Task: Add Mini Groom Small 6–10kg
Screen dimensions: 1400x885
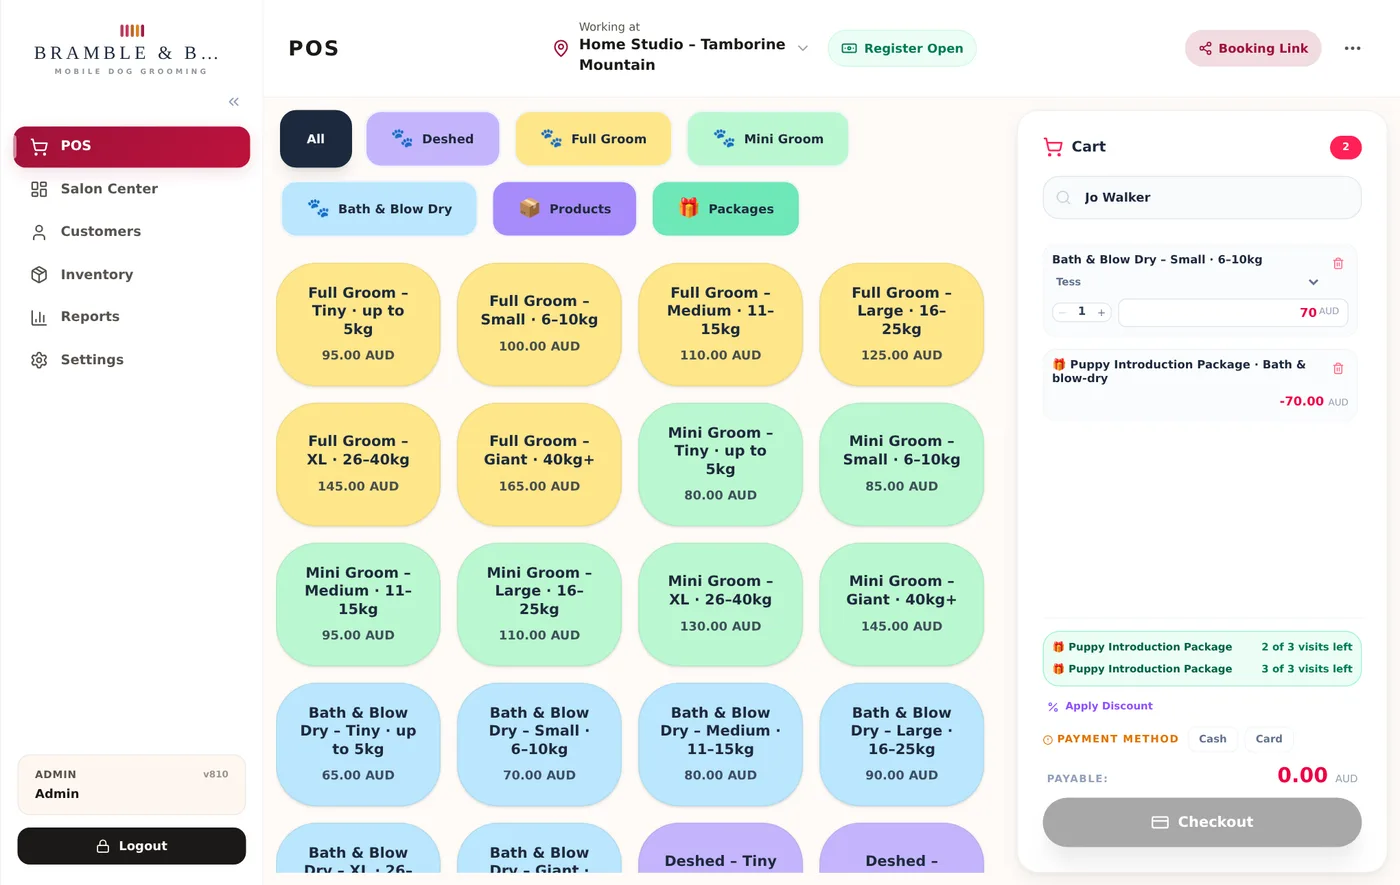Action: [x=901, y=464]
